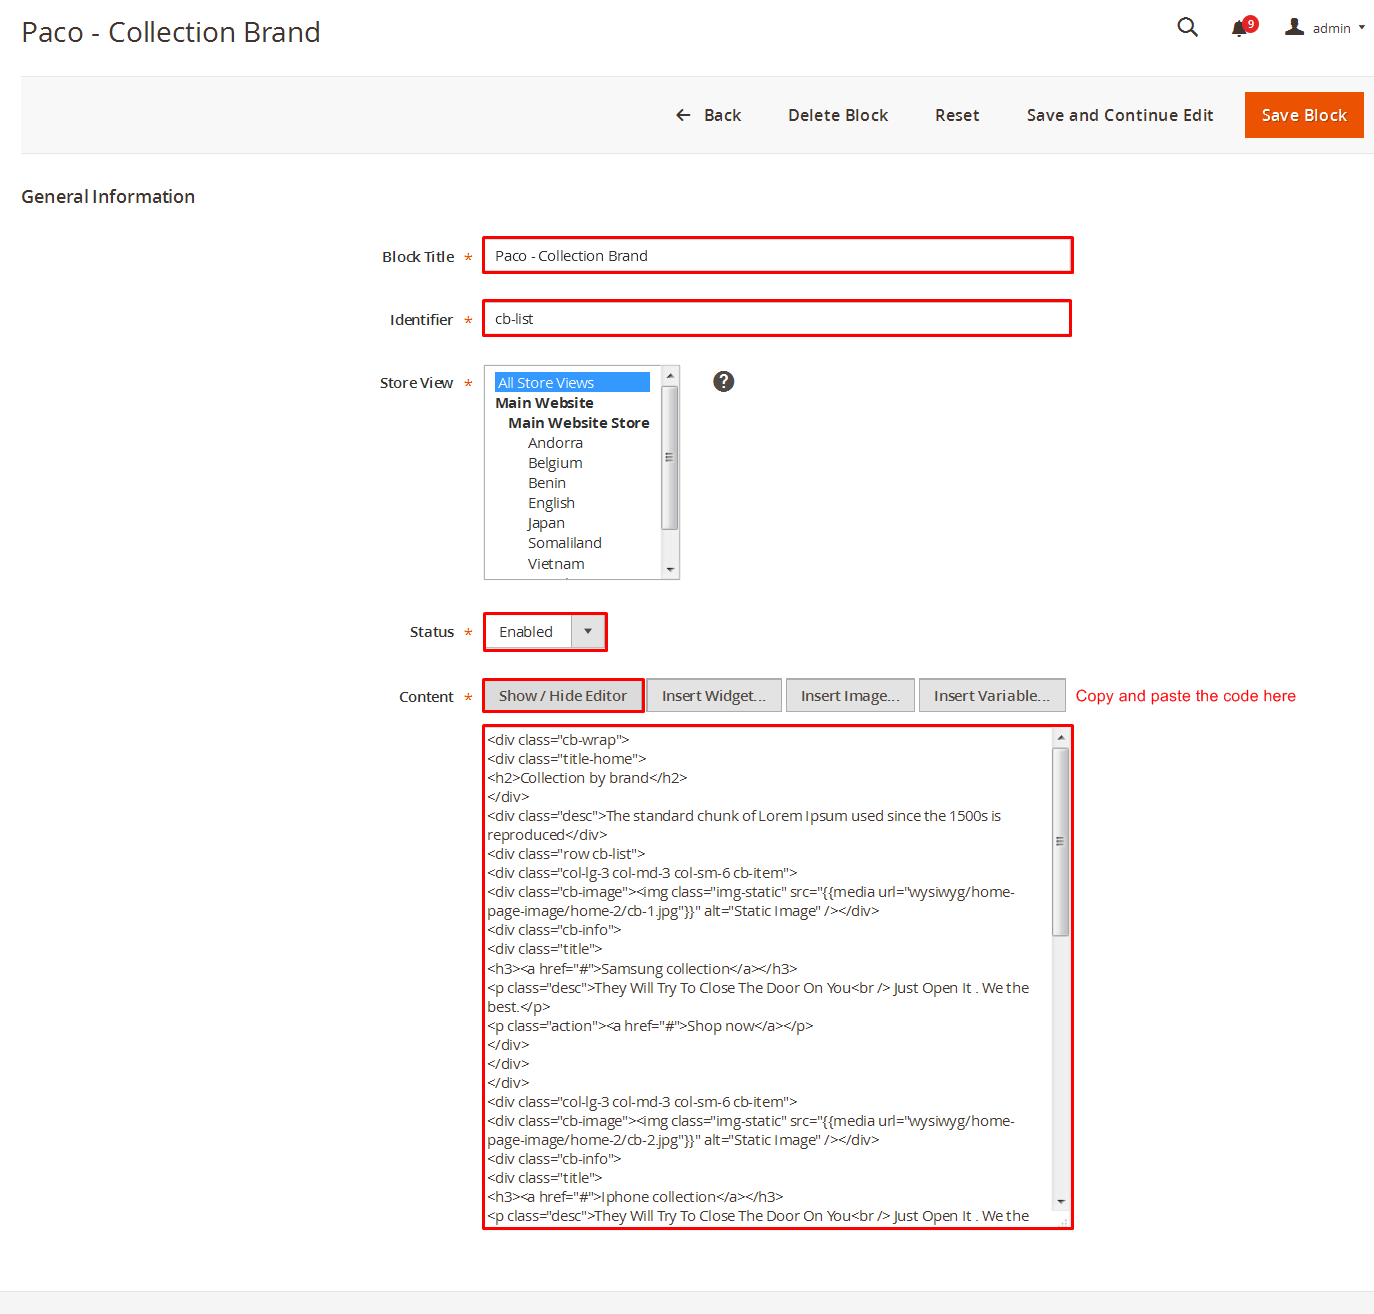Select Benin store view

[x=547, y=483]
